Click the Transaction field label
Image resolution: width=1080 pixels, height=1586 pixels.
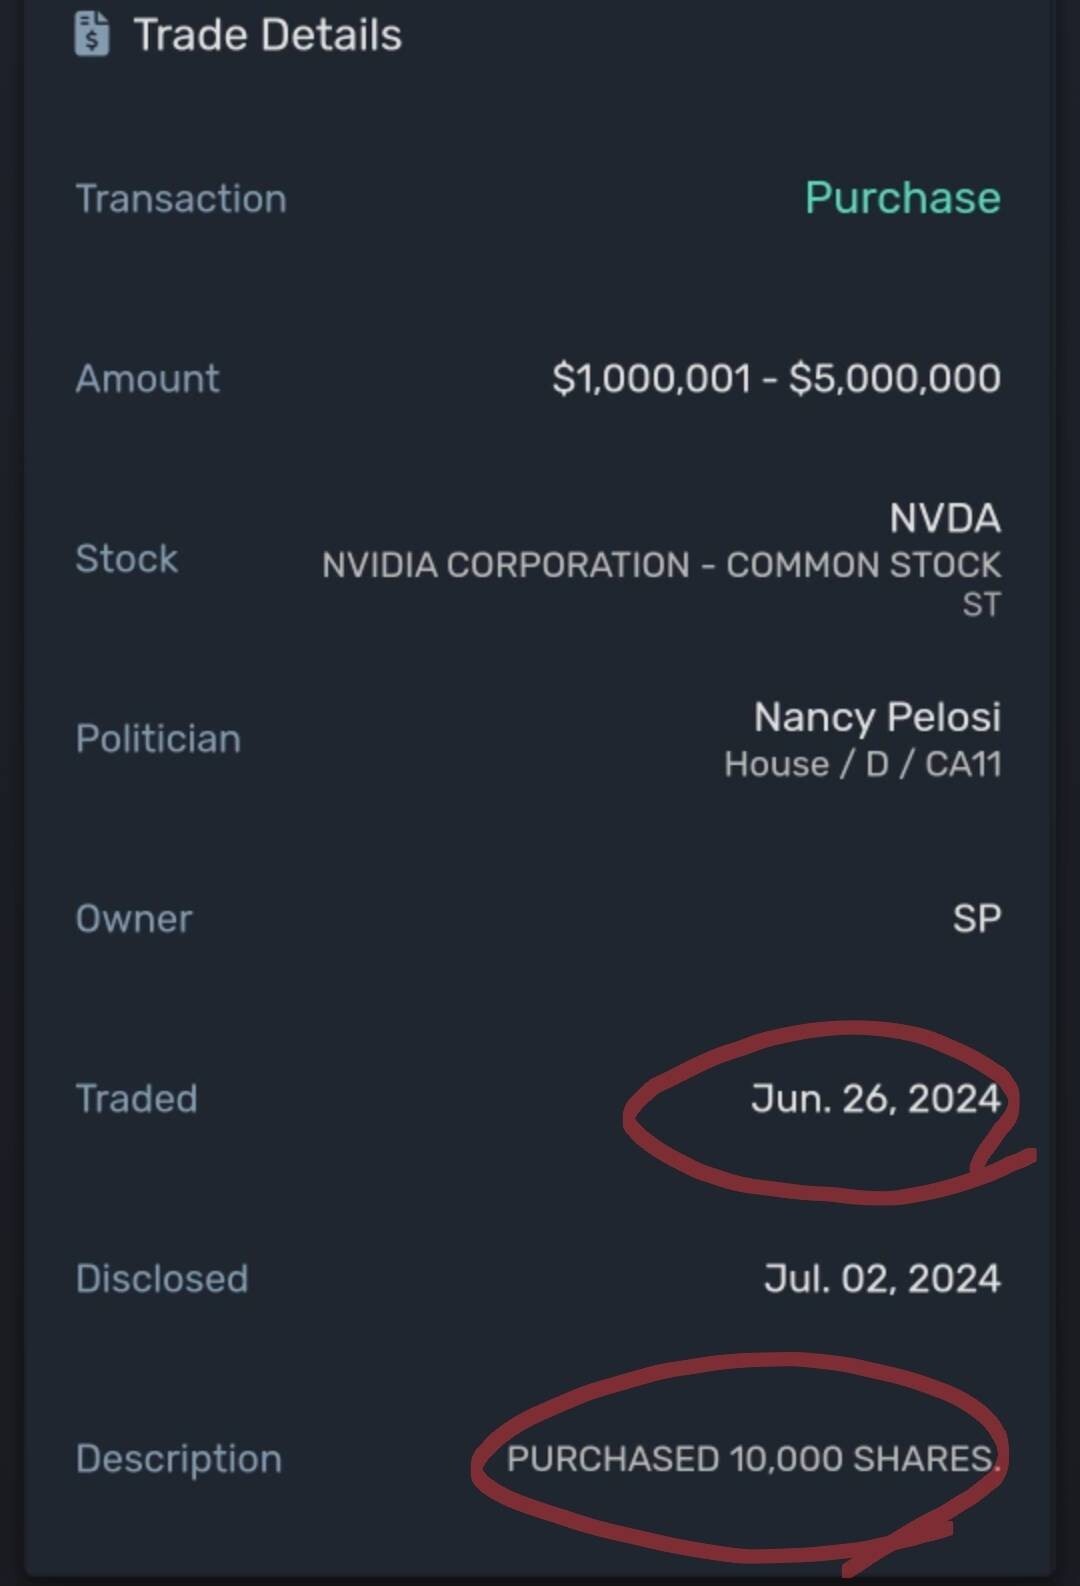point(181,199)
